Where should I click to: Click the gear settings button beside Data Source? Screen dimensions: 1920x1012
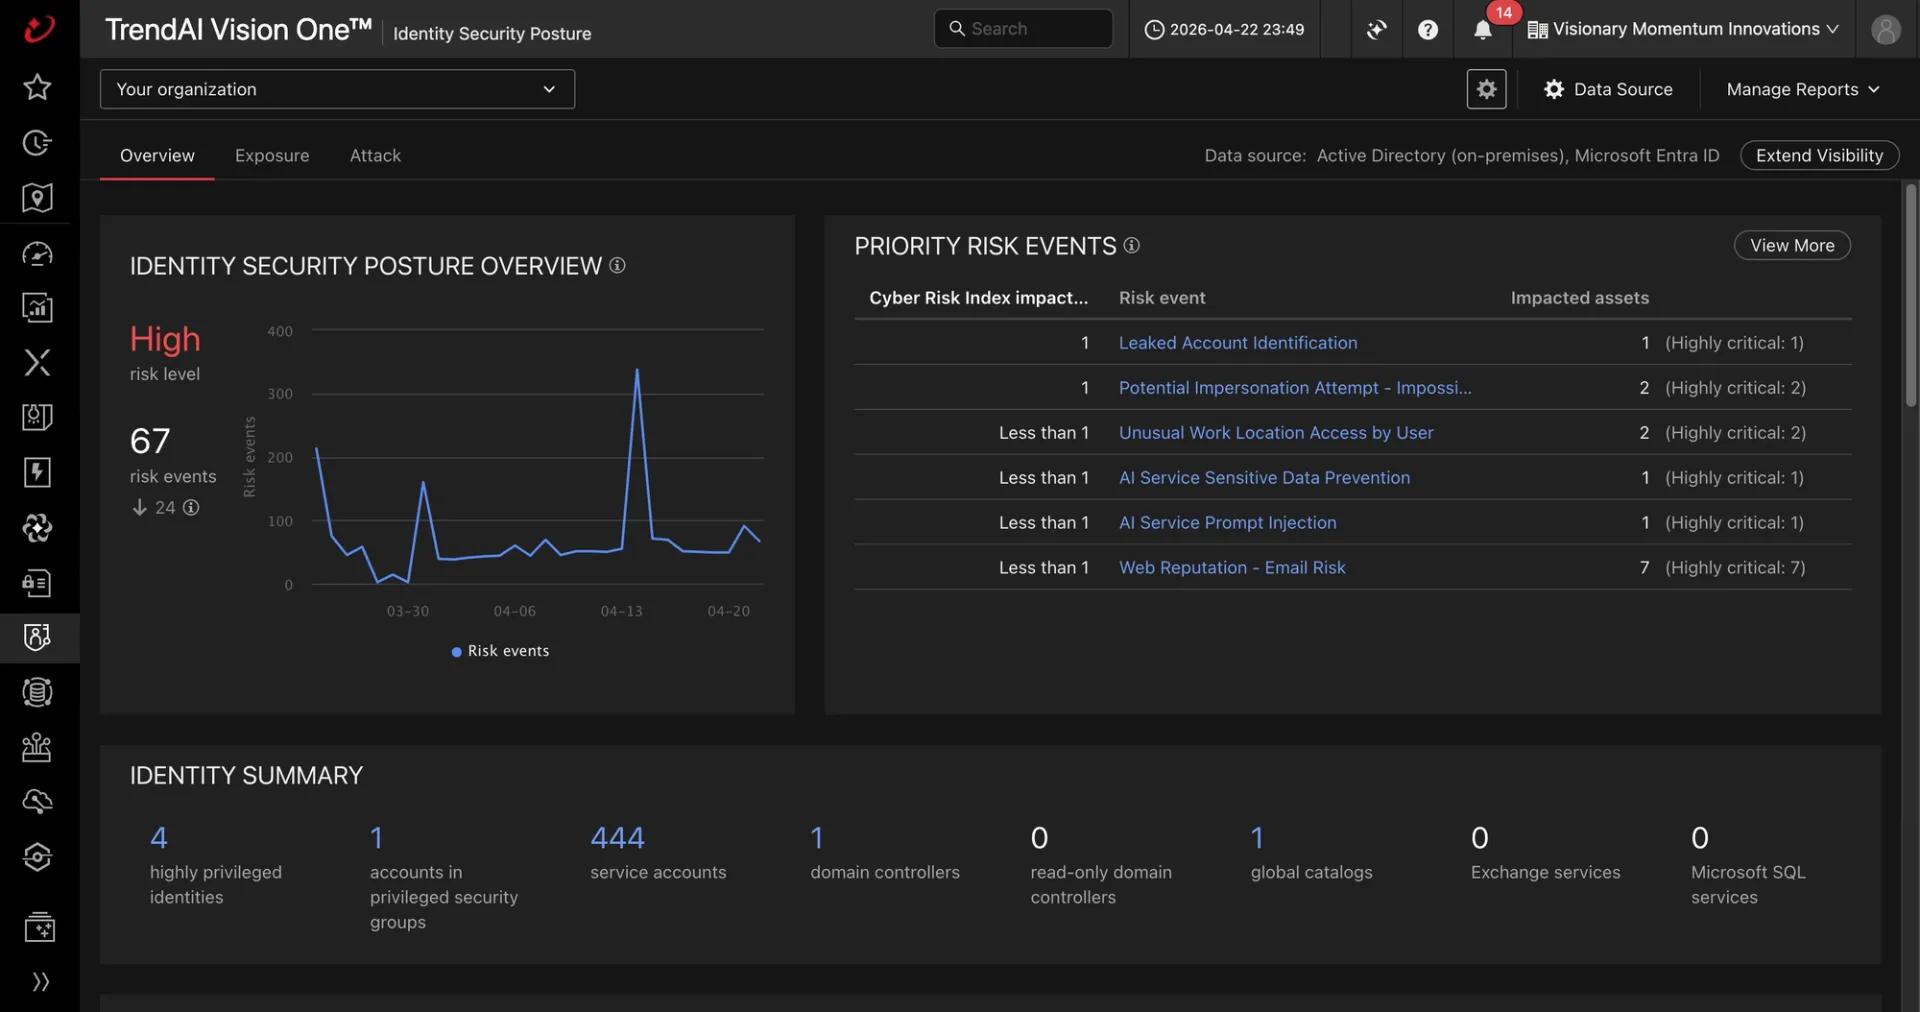pos(1486,89)
